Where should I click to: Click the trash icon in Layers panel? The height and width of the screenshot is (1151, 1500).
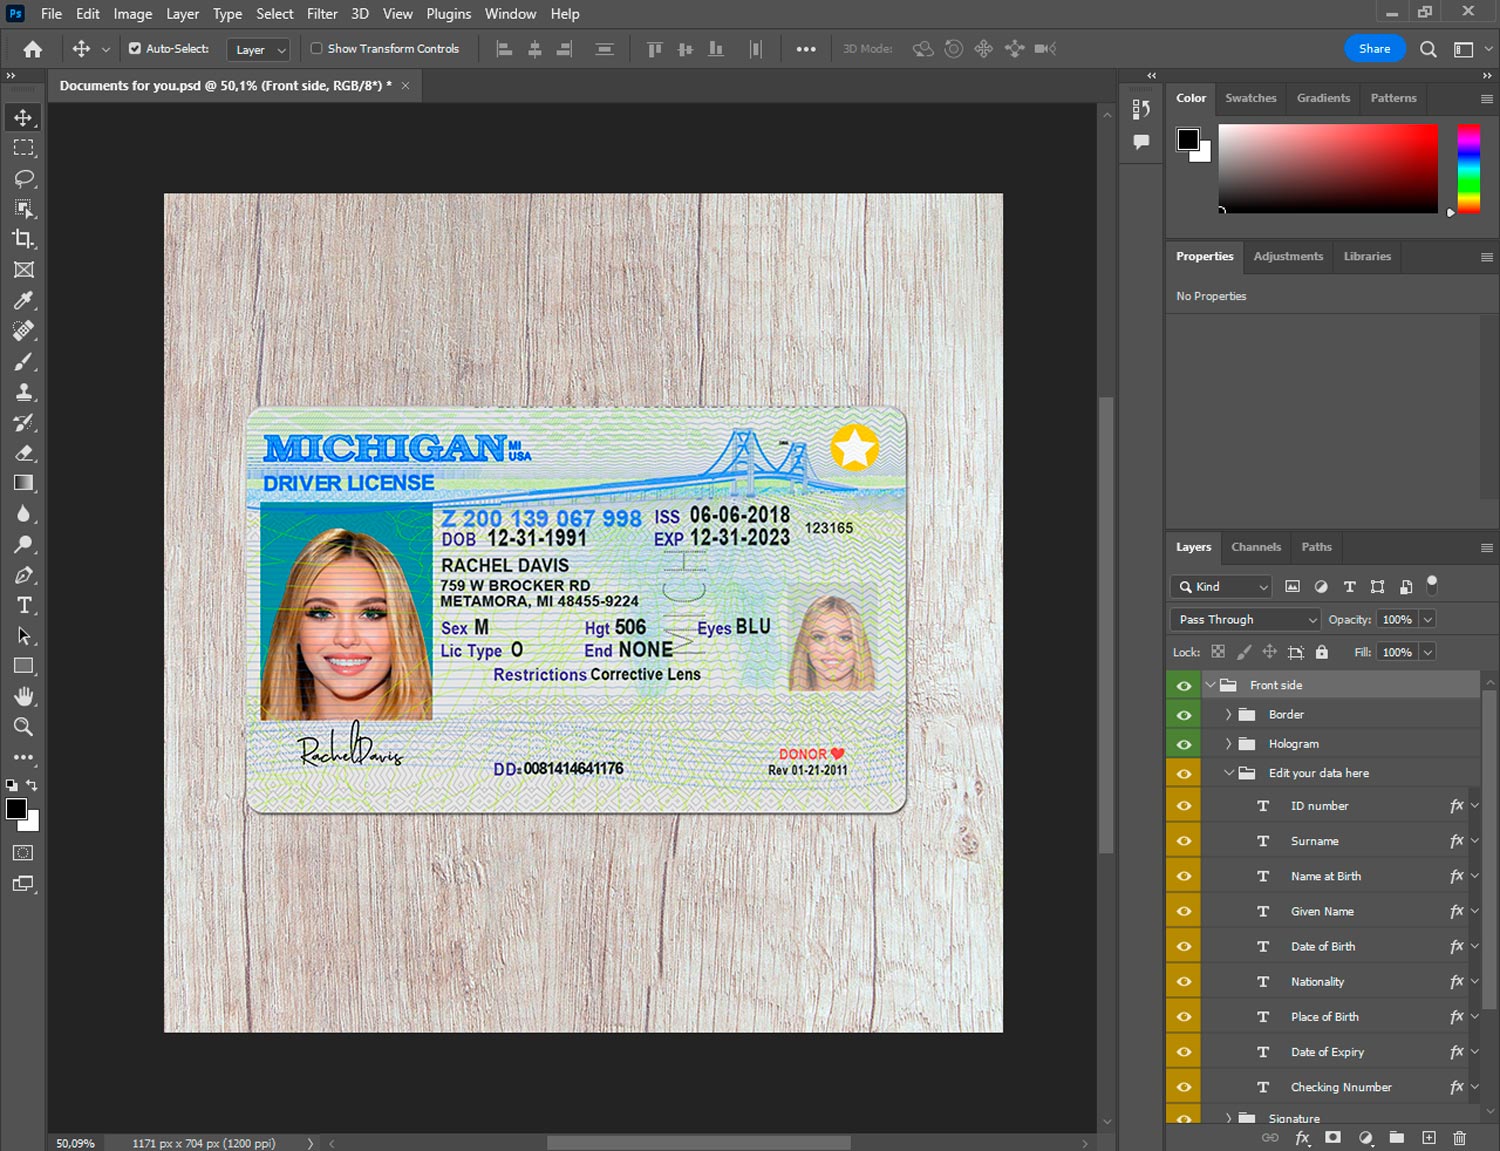click(x=1459, y=1138)
